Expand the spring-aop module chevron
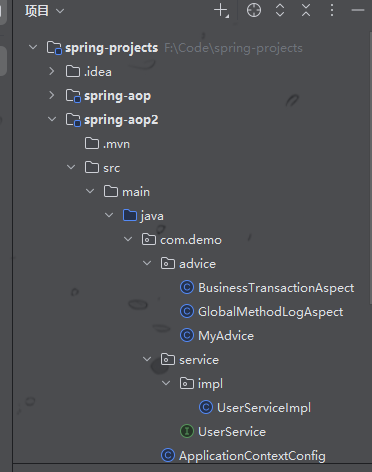The height and width of the screenshot is (472, 372). point(52,95)
